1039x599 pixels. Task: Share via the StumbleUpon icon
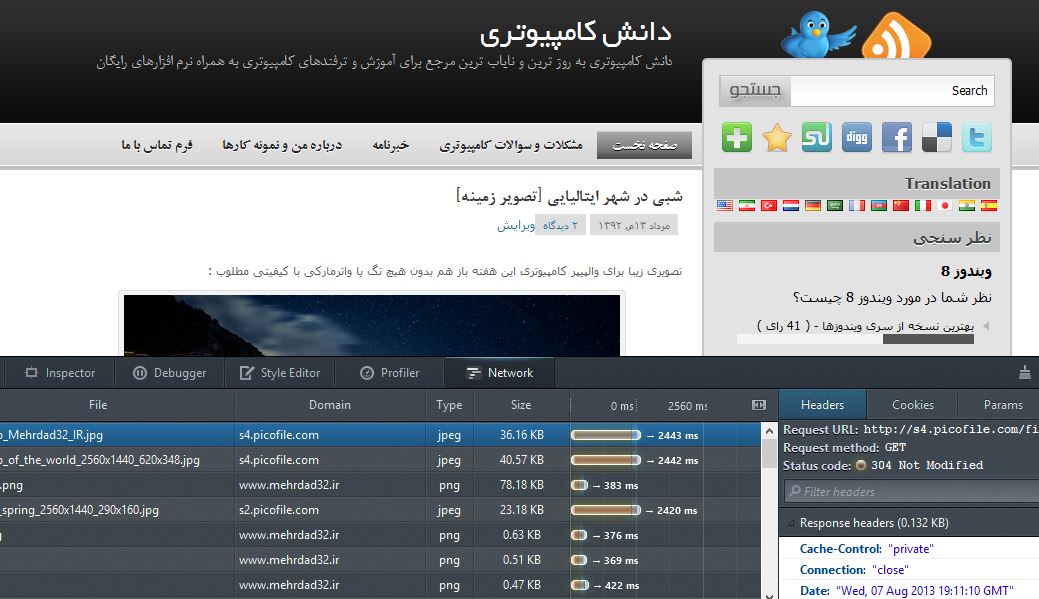click(816, 137)
